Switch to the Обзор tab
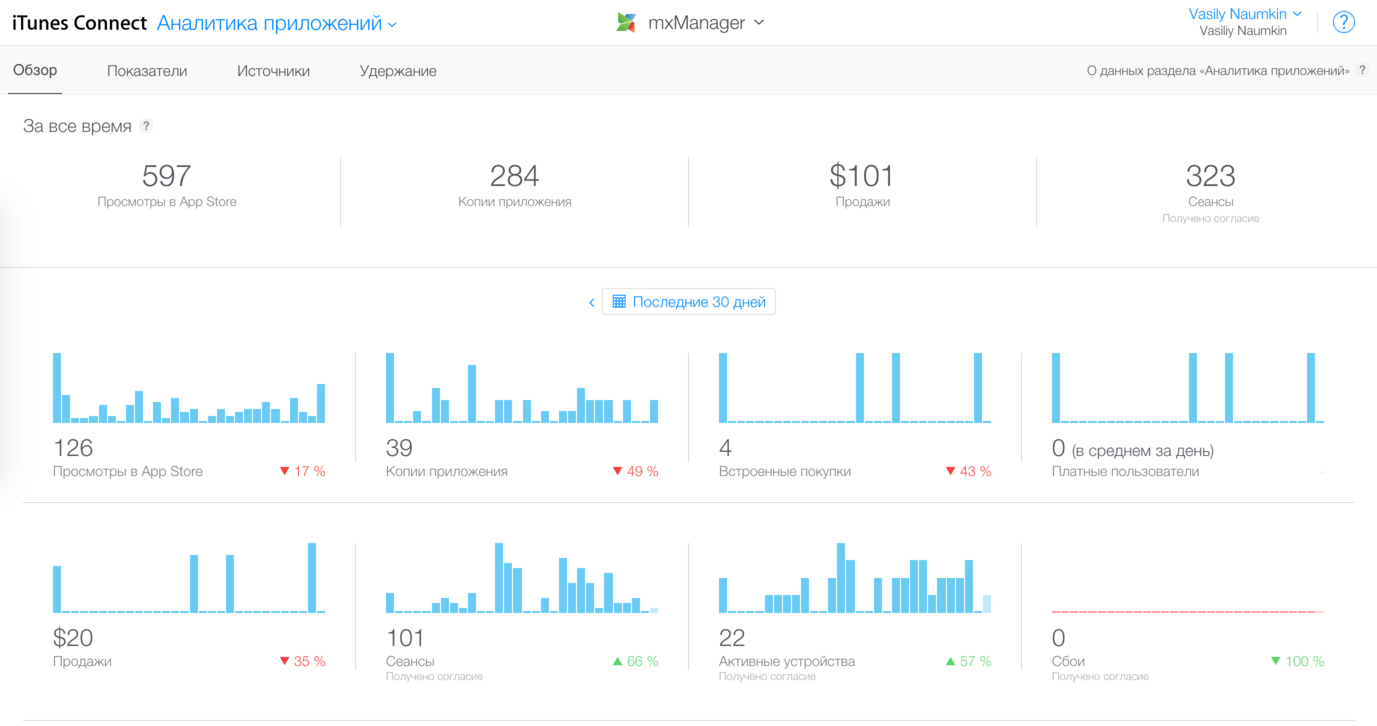This screenshot has width=1377, height=726. [35, 71]
